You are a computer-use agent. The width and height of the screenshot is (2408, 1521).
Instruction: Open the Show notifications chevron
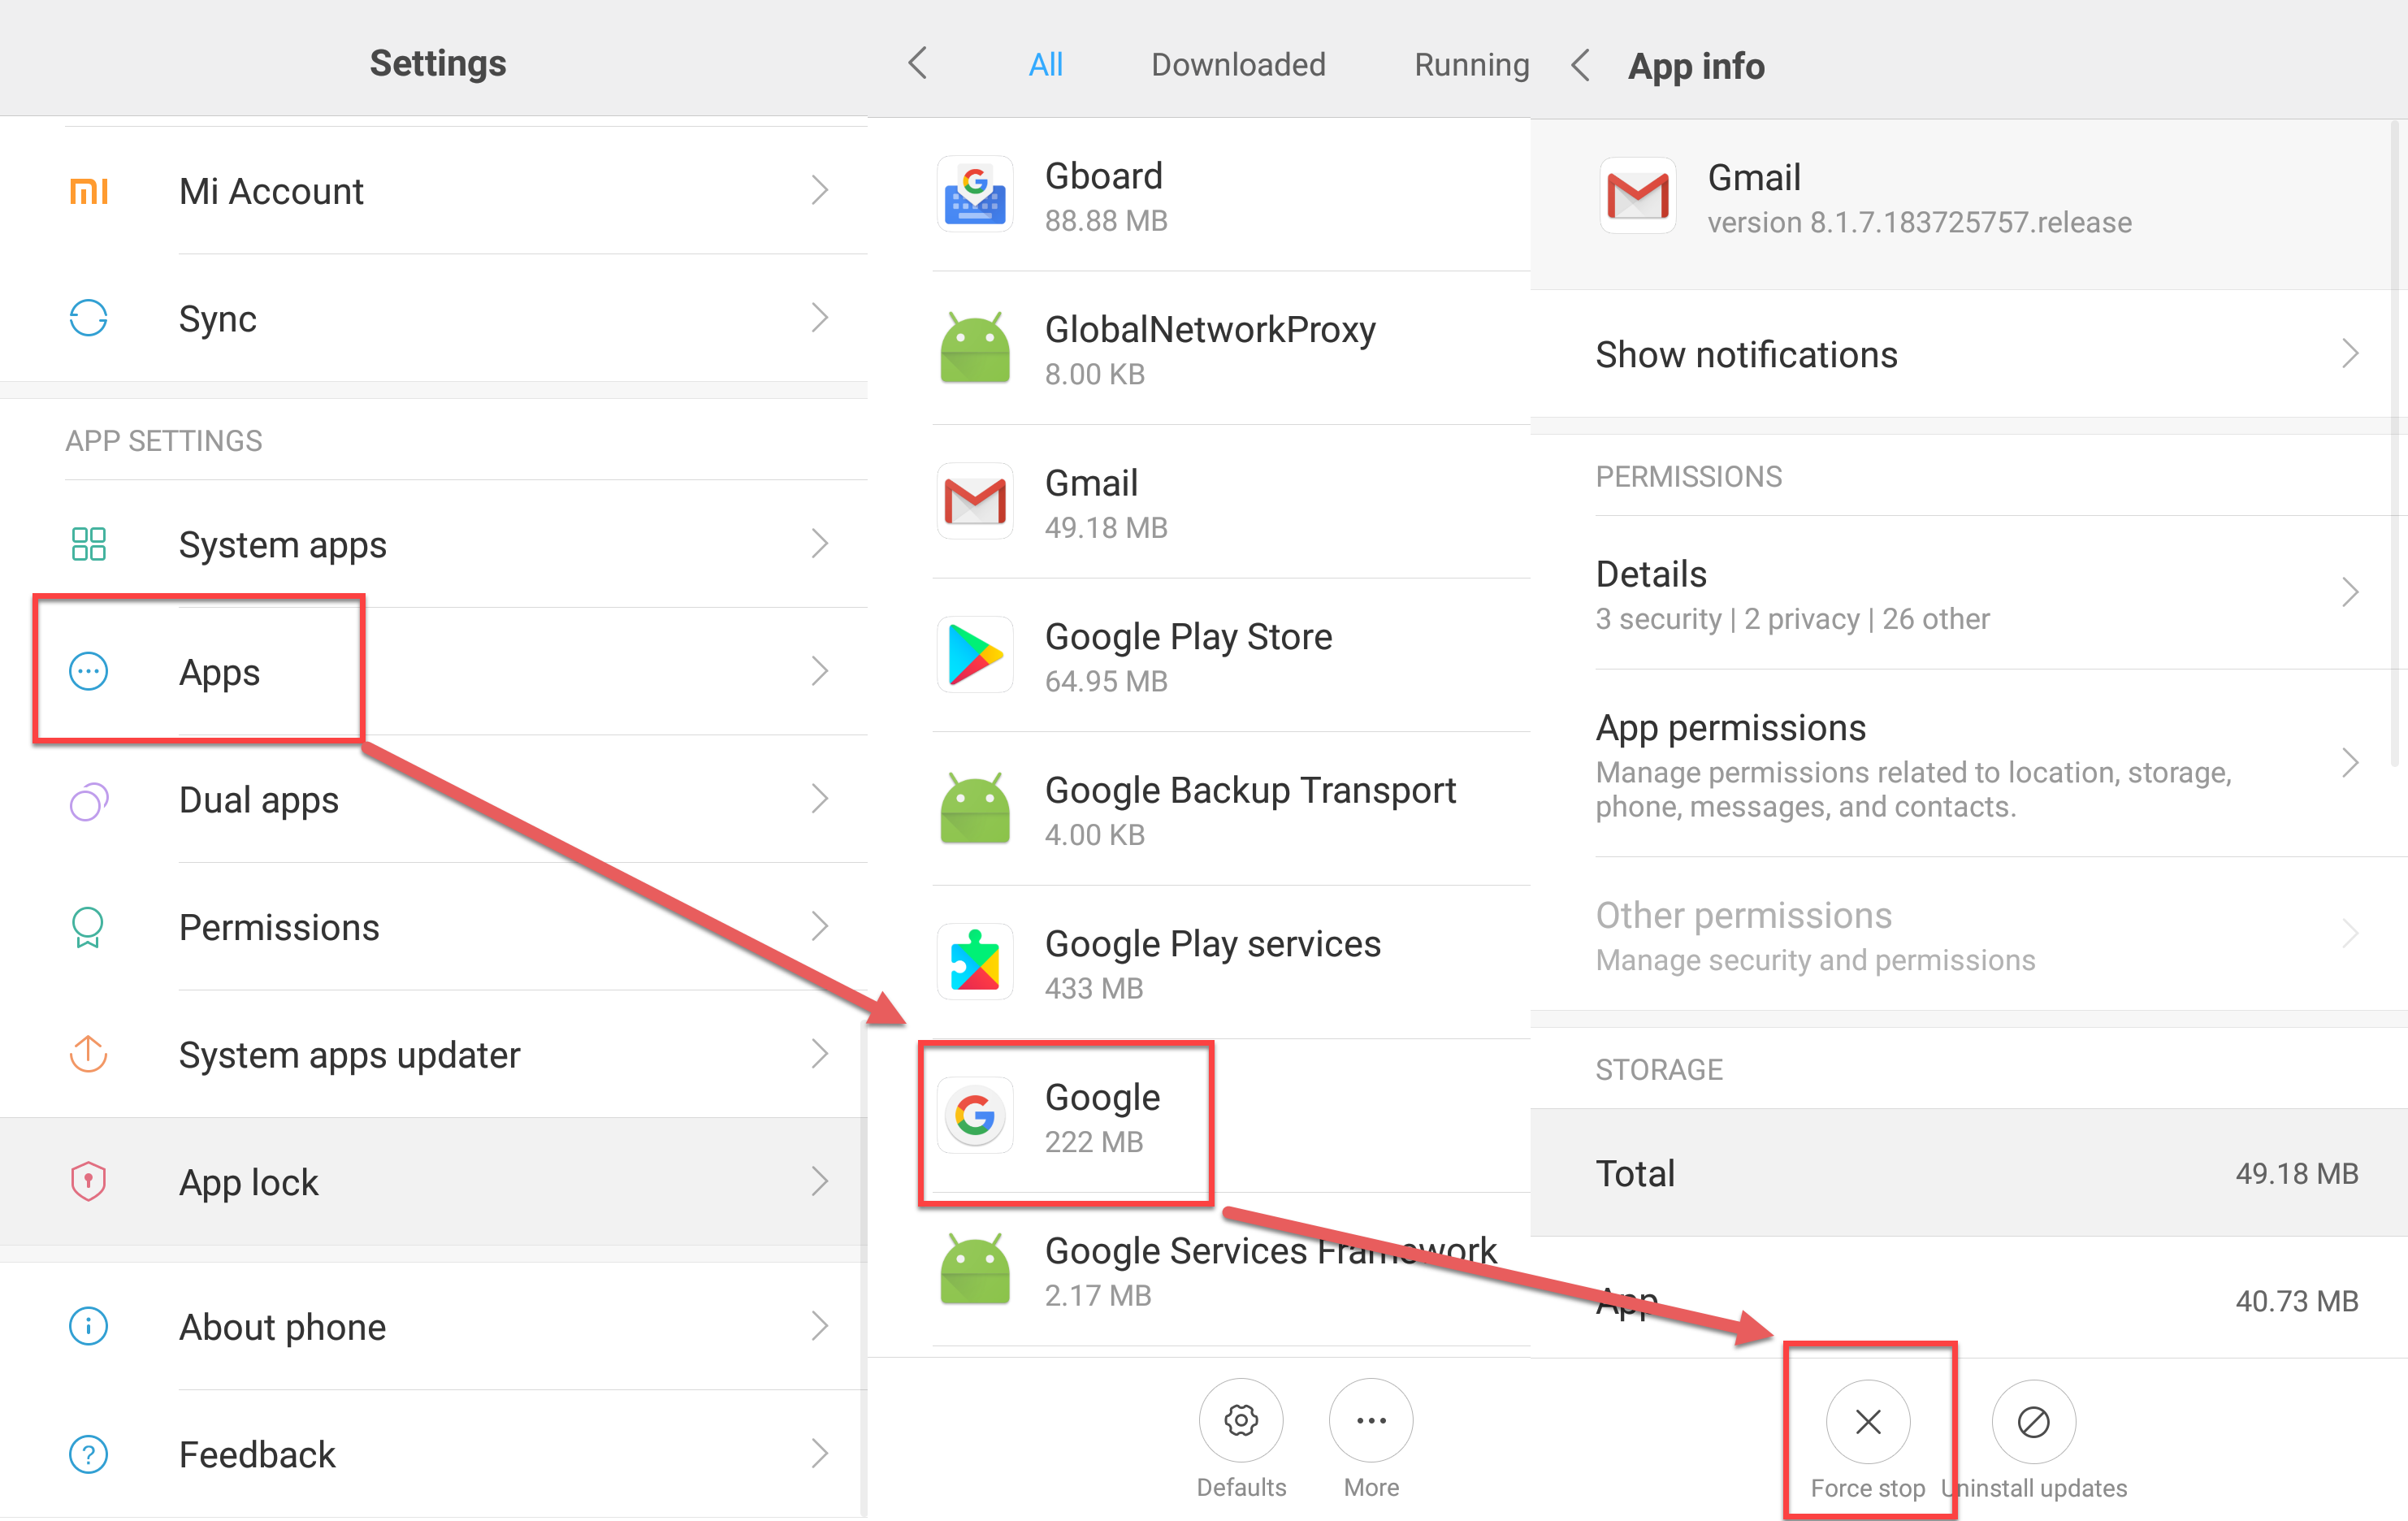tap(2351, 353)
